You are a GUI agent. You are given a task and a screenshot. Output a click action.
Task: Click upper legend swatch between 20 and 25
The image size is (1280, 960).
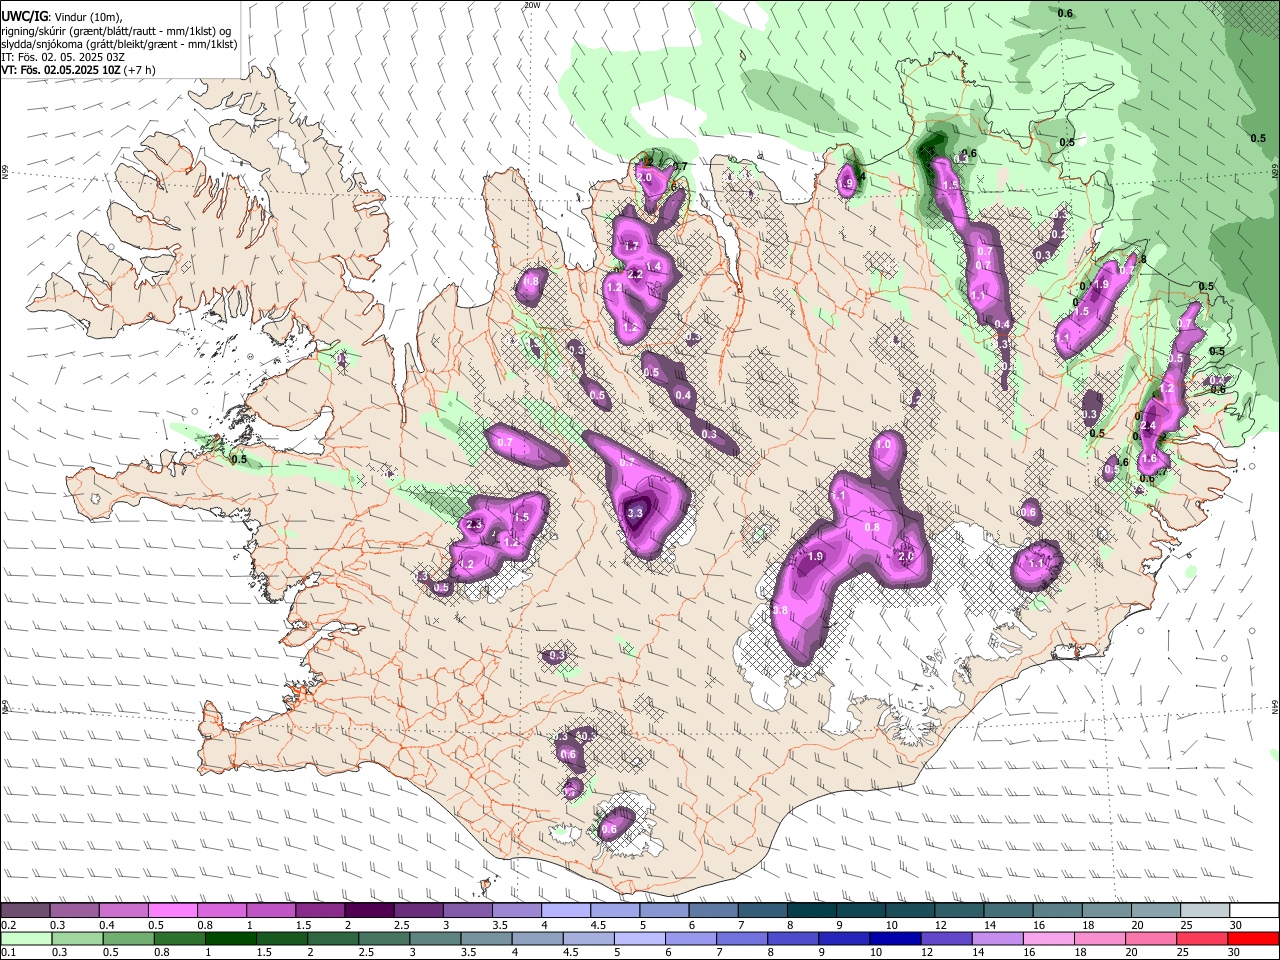[1157, 911]
